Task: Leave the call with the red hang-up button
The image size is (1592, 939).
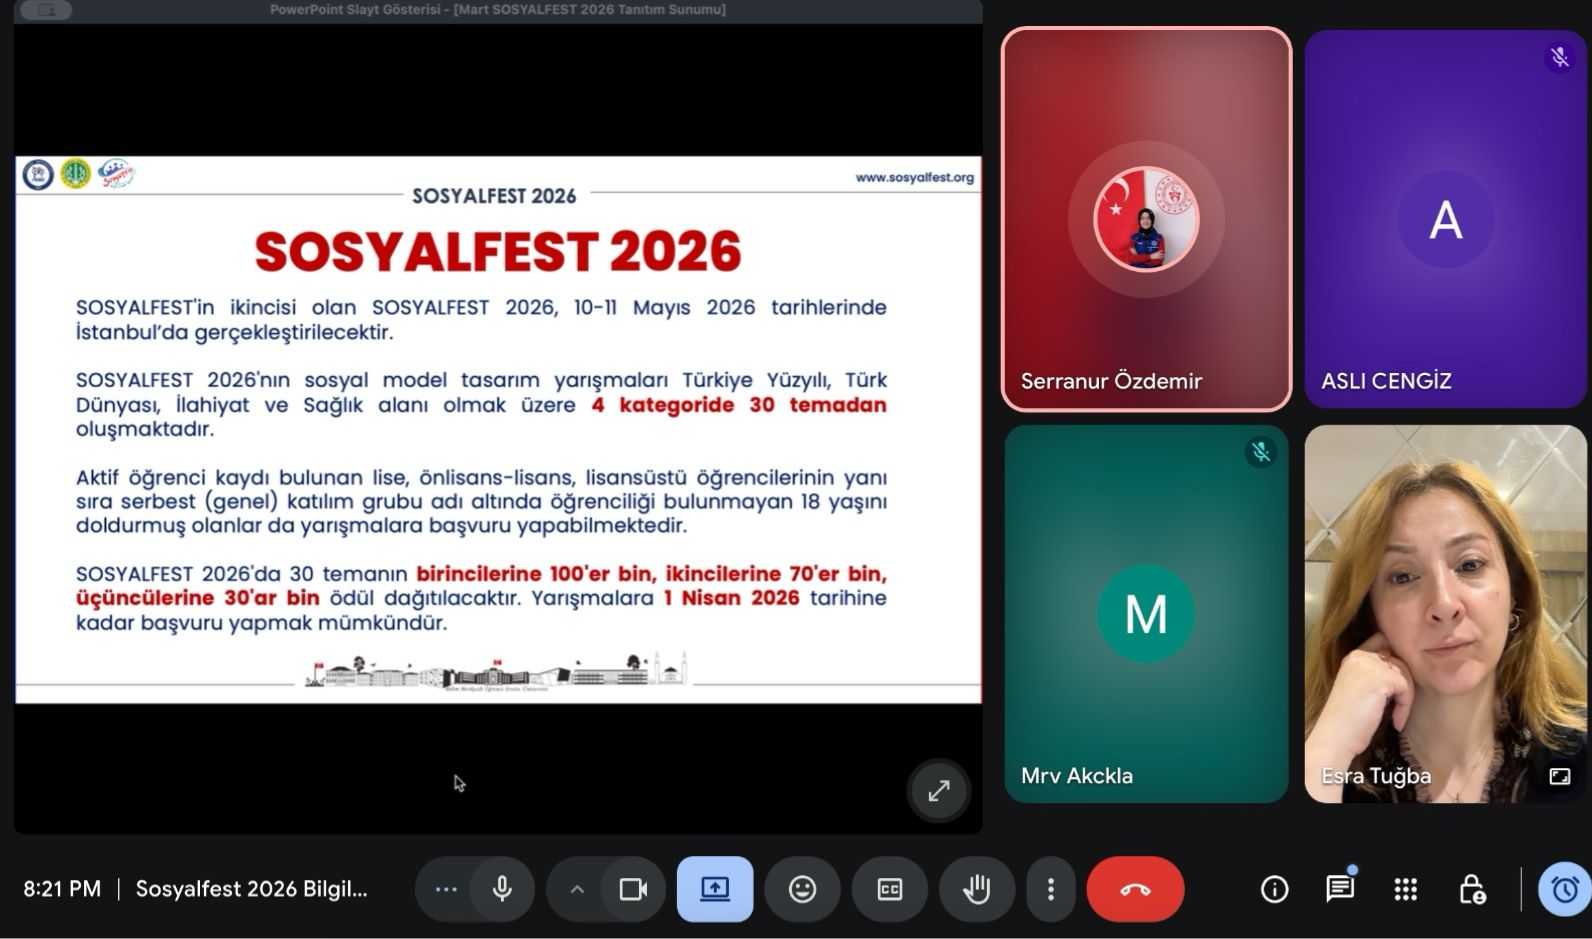Action: click(x=1135, y=889)
